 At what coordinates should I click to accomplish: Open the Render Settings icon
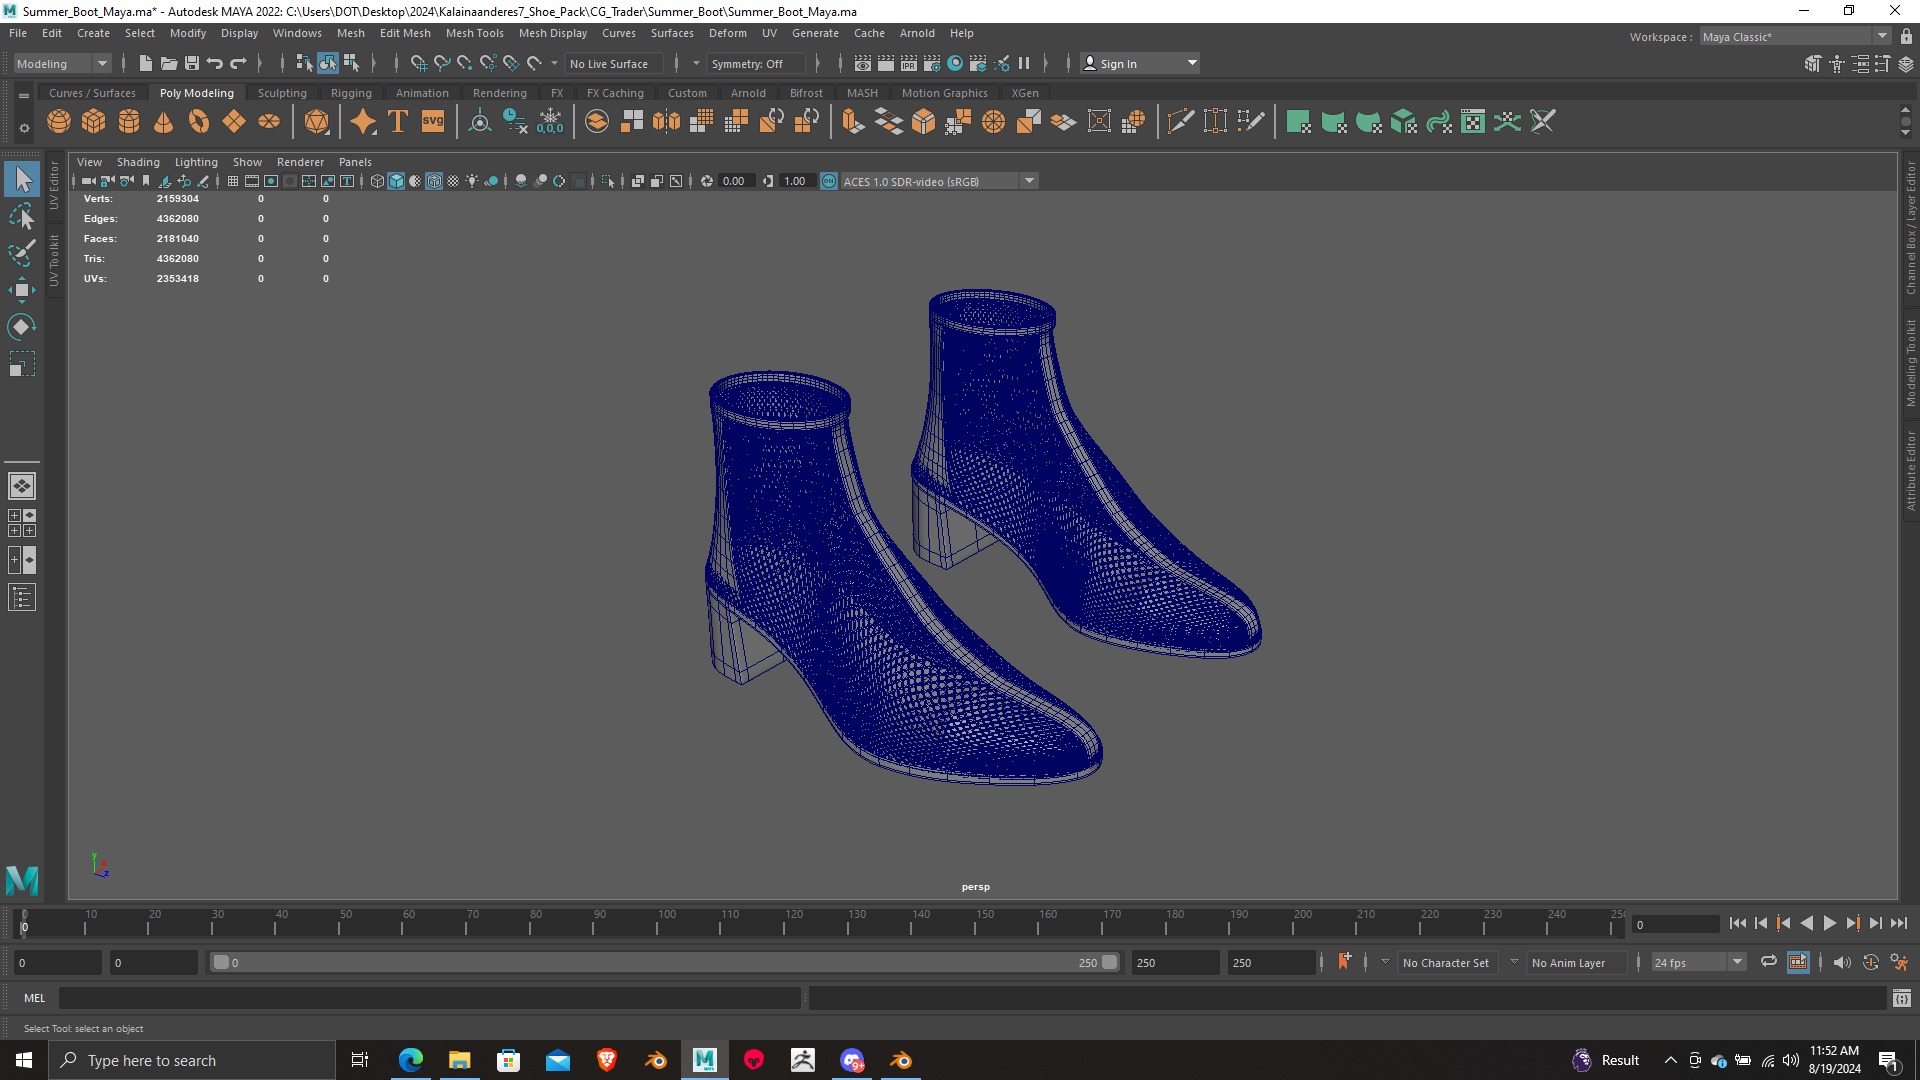pos(932,63)
